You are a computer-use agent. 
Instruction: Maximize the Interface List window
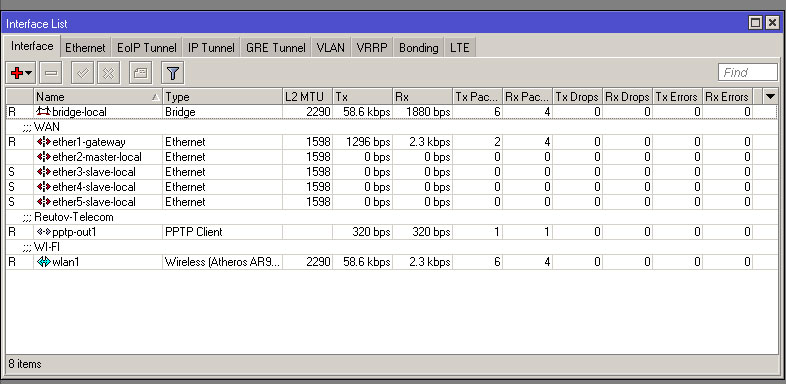(756, 23)
